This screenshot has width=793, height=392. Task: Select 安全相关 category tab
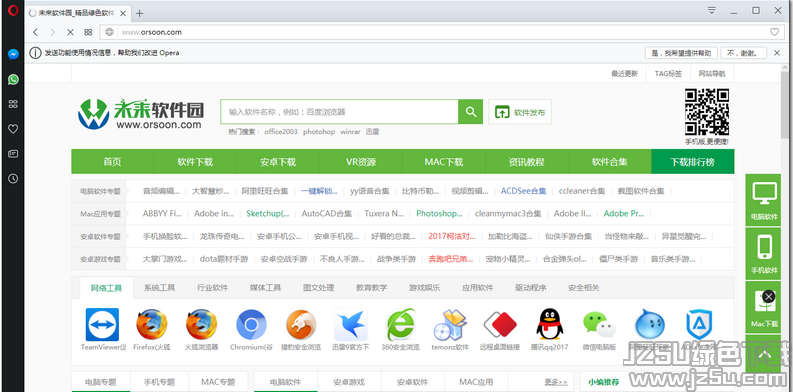584,288
